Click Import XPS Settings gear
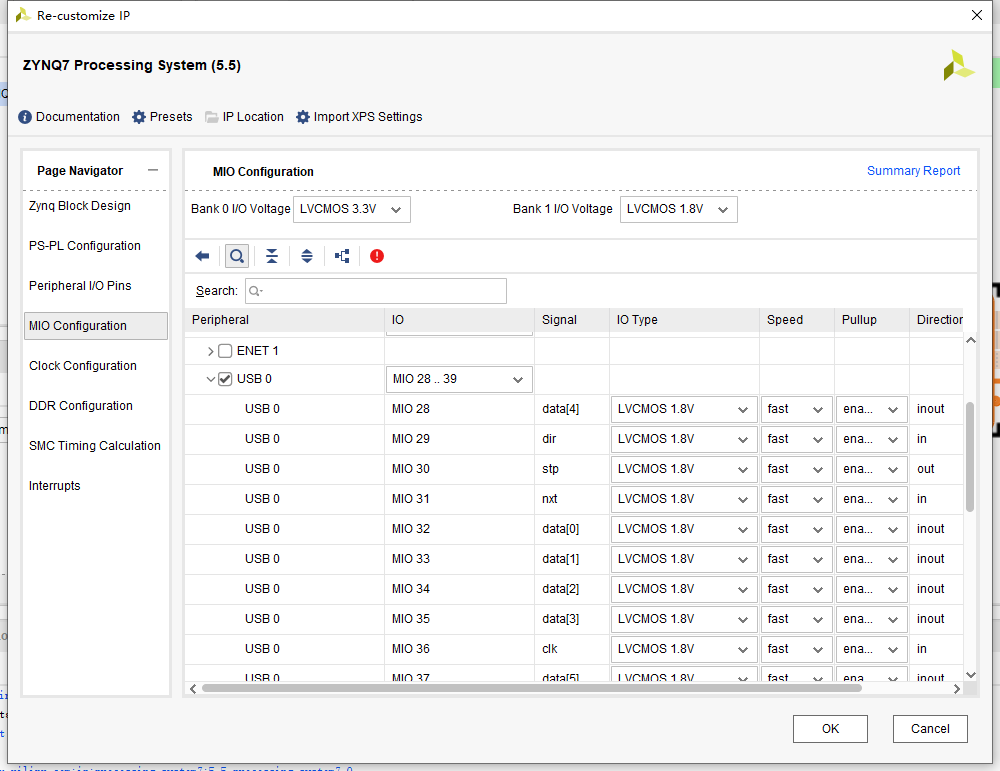Viewport: 1000px width, 771px height. point(303,117)
